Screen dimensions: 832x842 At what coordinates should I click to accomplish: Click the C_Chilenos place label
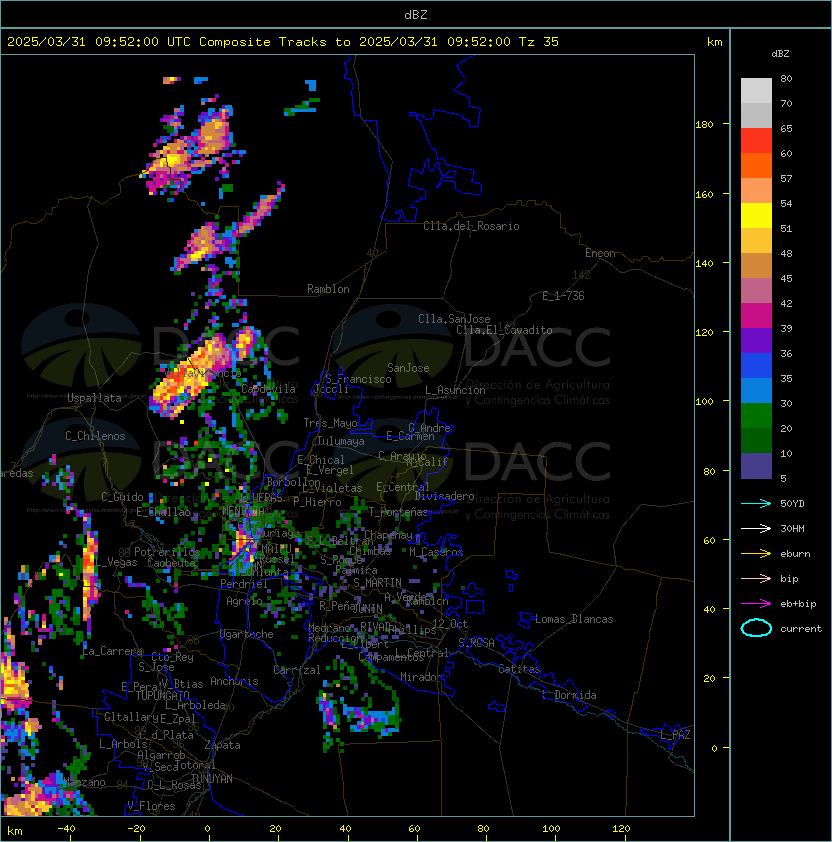pyautogui.click(x=95, y=436)
